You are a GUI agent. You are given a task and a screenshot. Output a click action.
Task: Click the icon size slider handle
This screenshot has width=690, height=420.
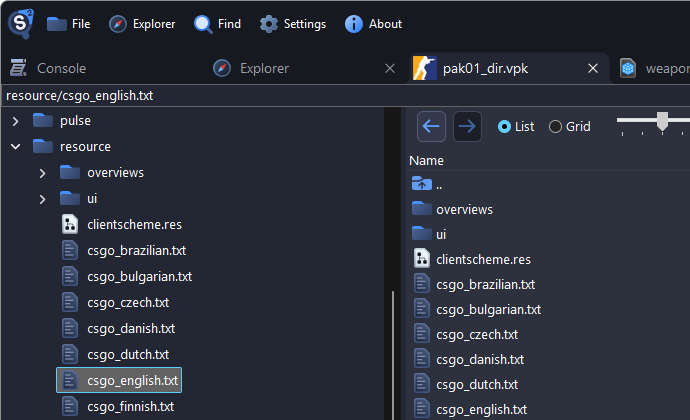(662, 121)
